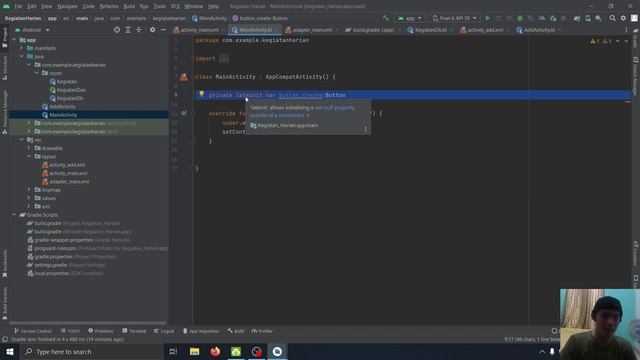Select opened file target icon in Project panel
Screen dimensions: 640x360
117,30
